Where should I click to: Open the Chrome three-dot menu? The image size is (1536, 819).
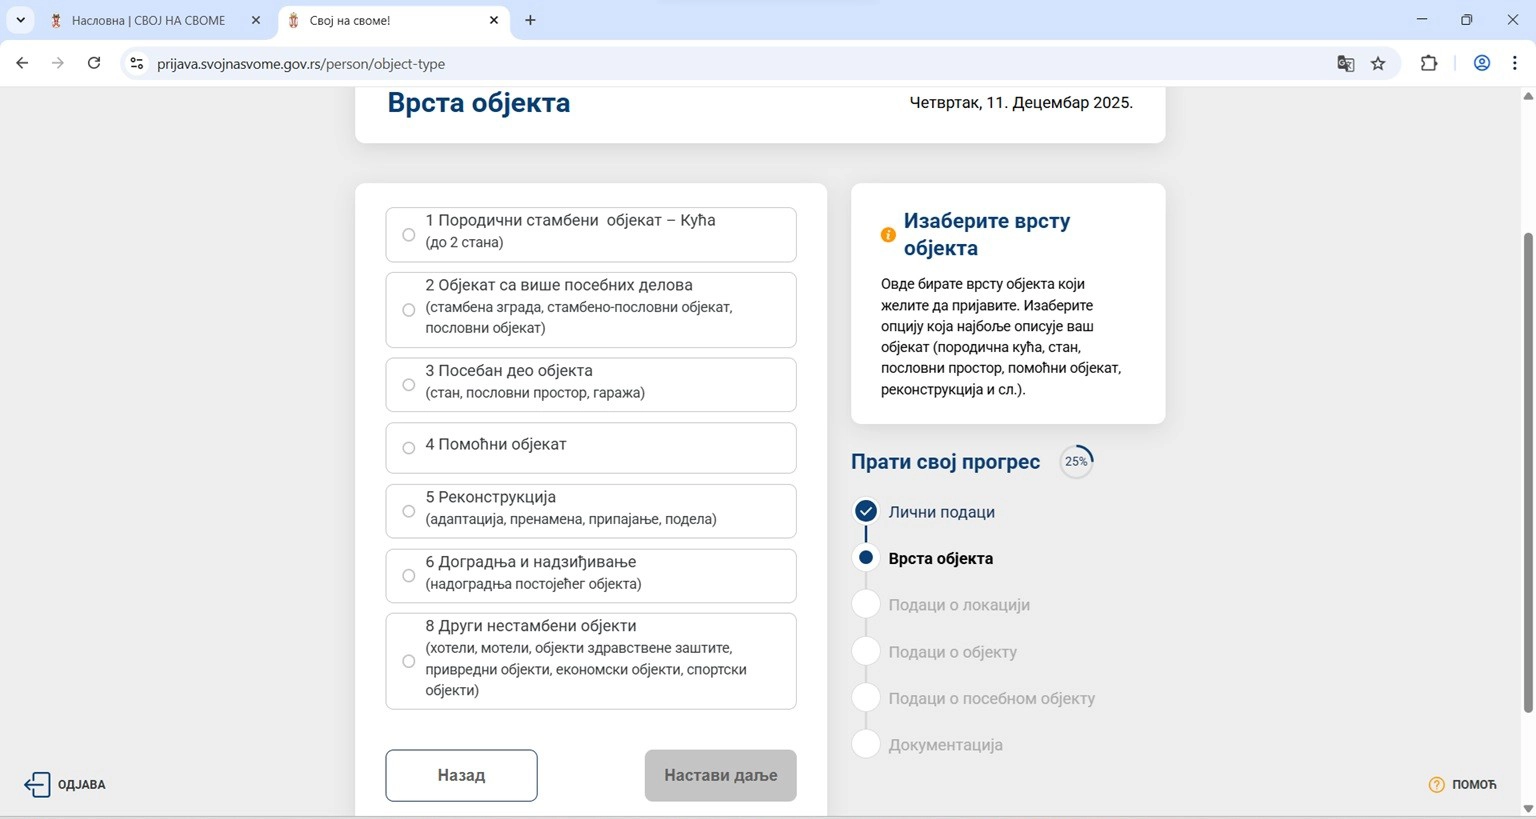pos(1515,63)
